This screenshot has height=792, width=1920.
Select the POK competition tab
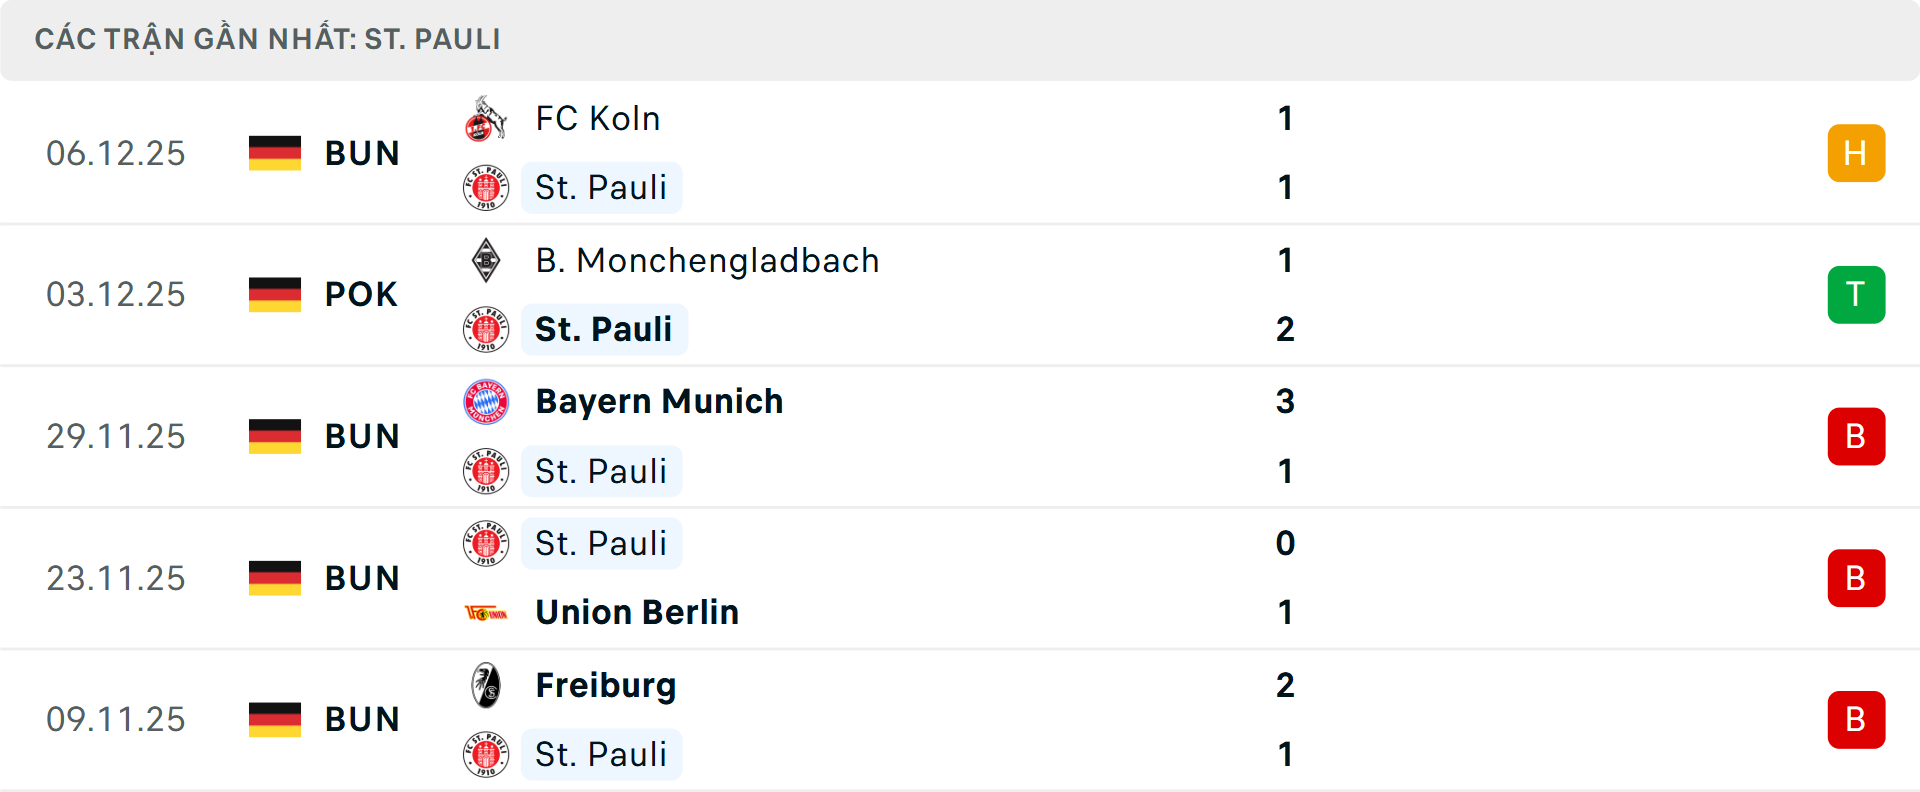click(x=360, y=294)
